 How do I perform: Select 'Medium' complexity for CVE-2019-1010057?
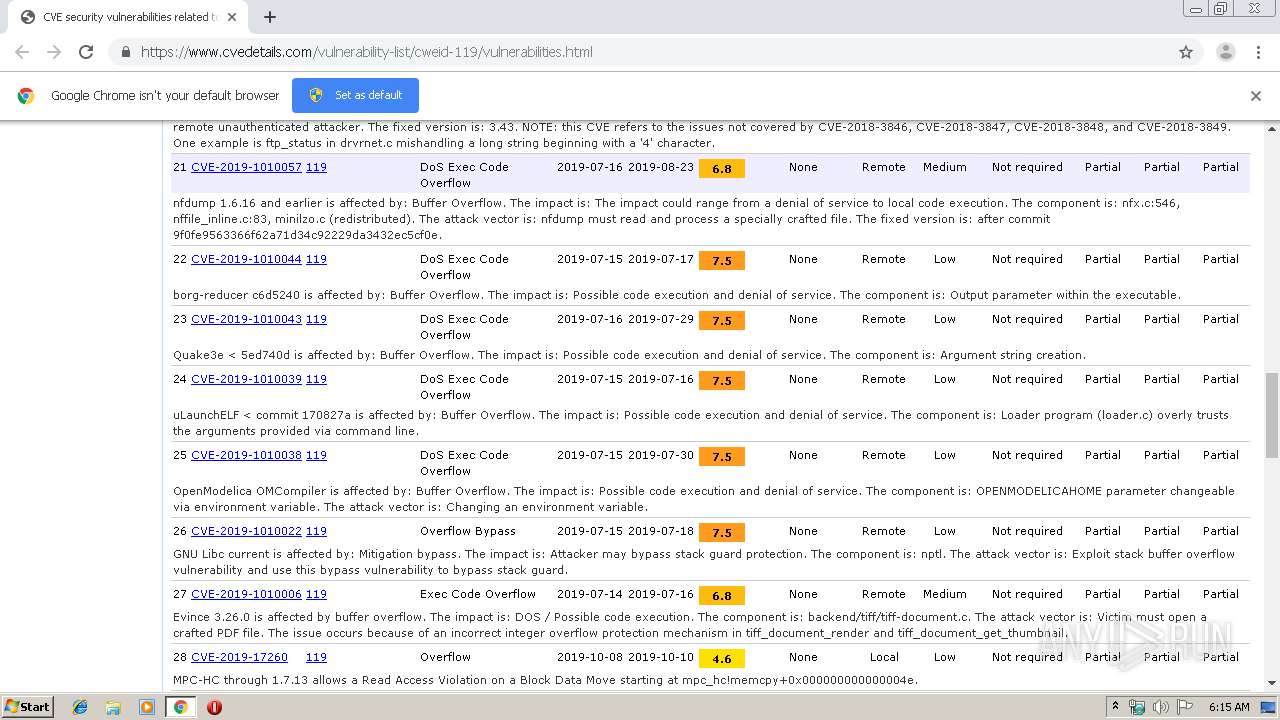pos(945,167)
